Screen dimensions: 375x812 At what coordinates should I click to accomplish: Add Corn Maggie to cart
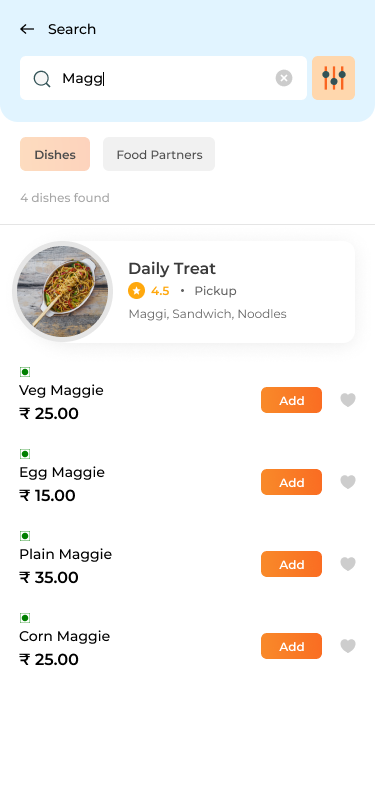point(292,646)
